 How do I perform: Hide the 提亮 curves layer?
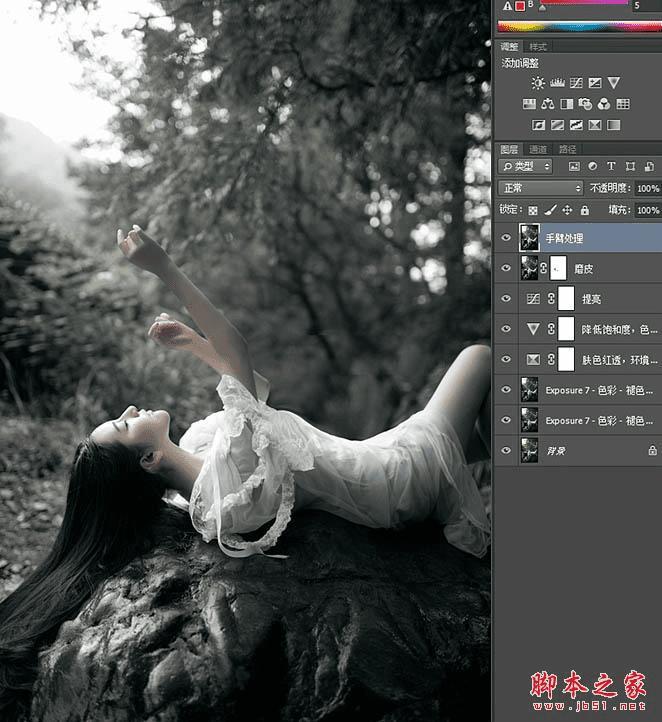pyautogui.click(x=506, y=298)
